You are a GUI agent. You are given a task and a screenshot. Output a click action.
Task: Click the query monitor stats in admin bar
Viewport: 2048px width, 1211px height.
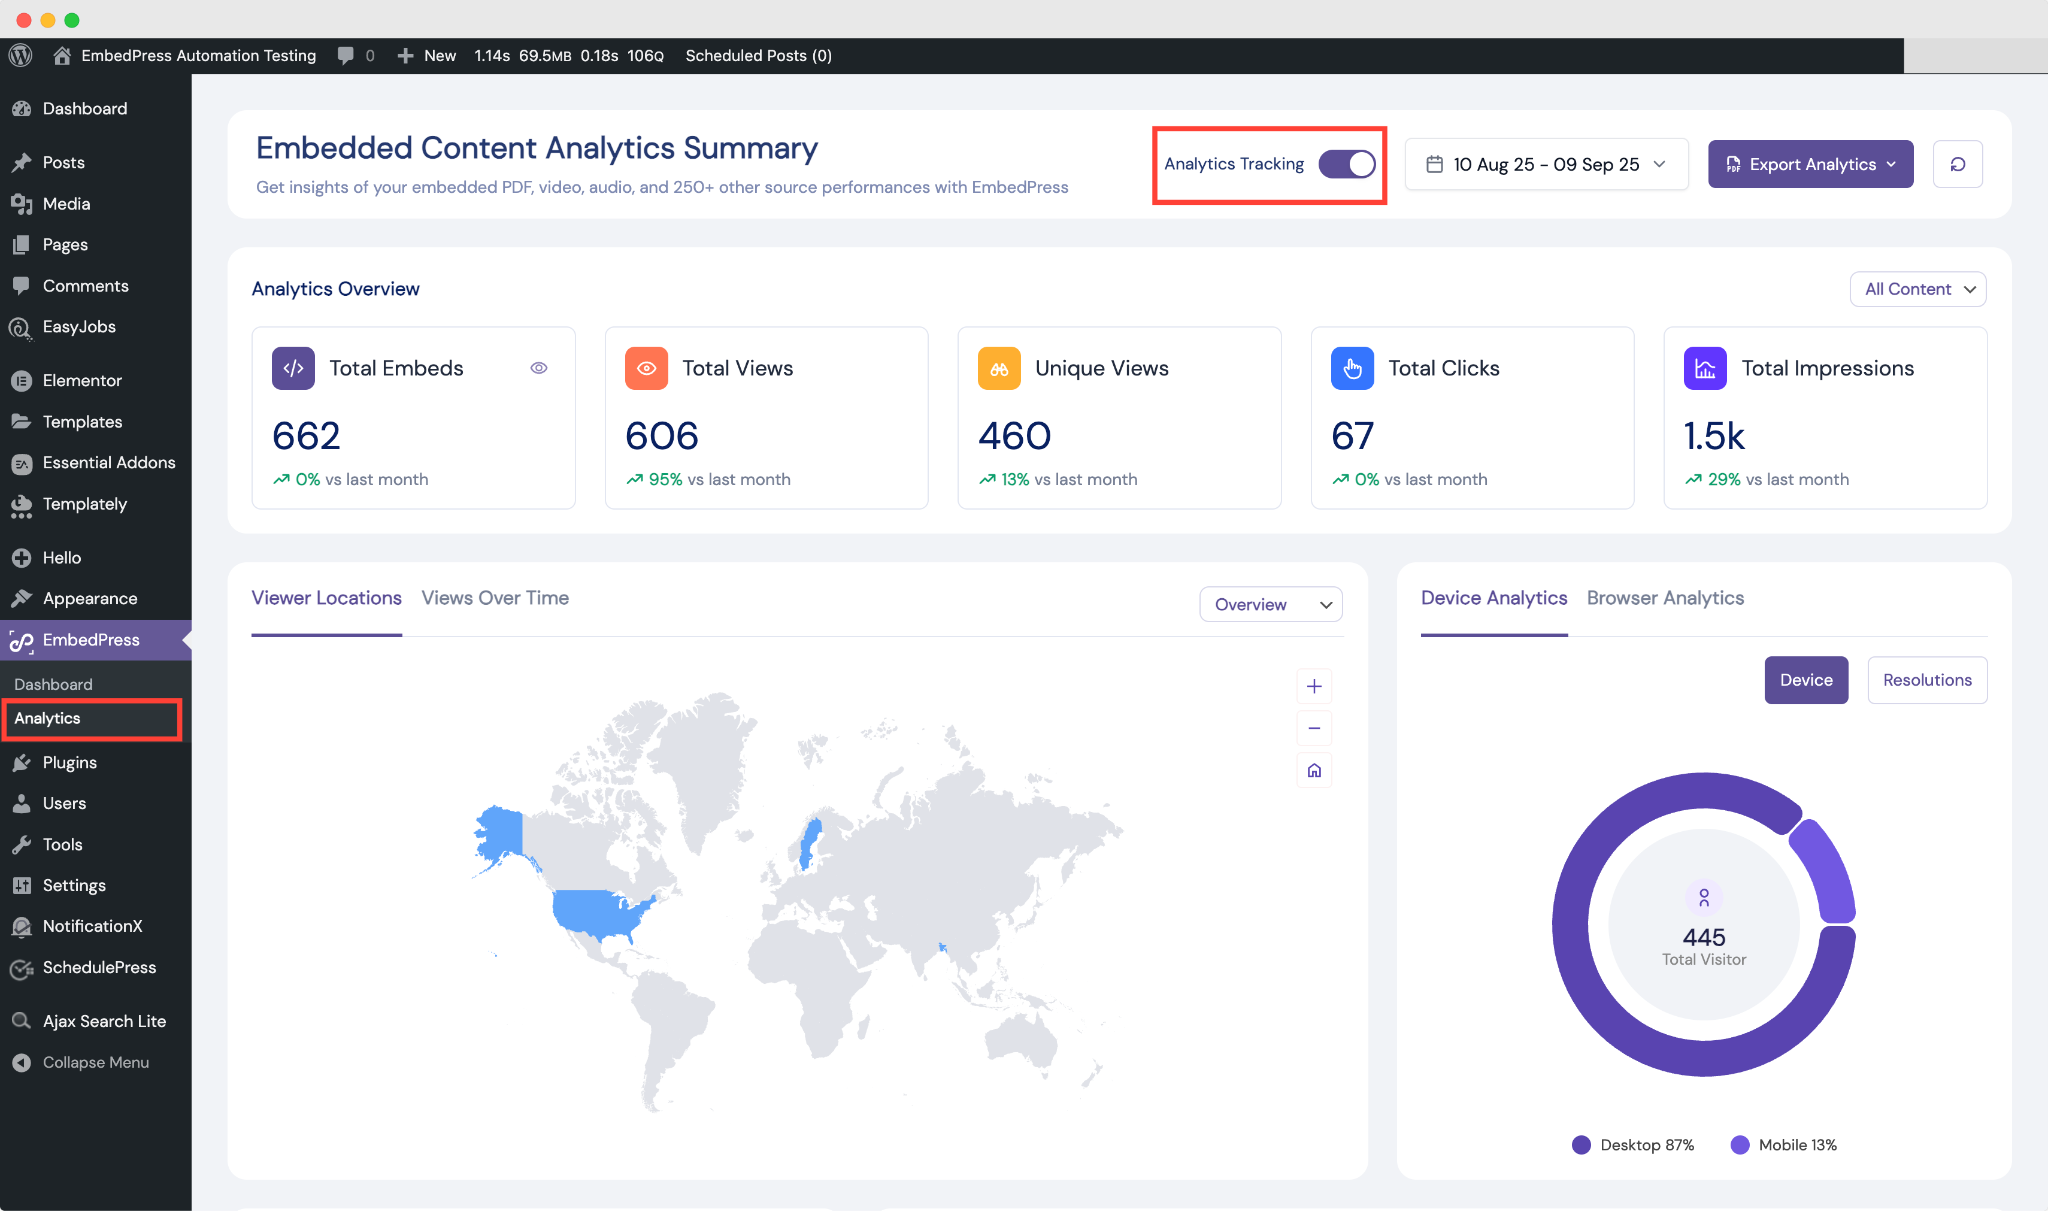tap(569, 55)
